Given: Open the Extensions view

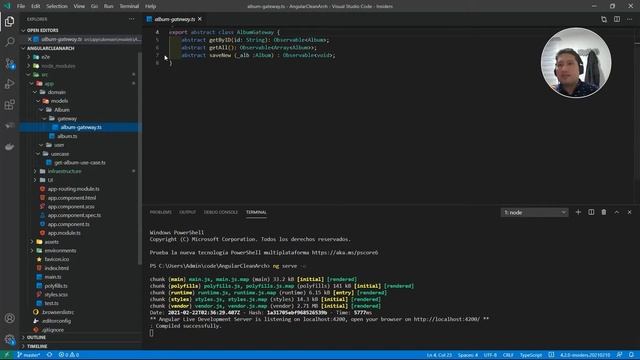Looking at the screenshot, I should [x=9, y=105].
